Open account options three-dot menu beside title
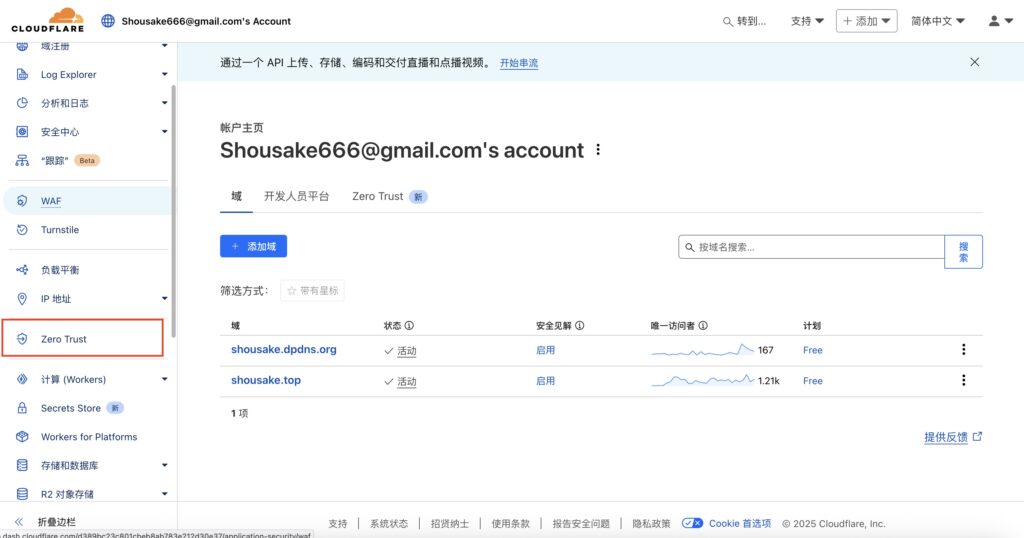Image resolution: width=1024 pixels, height=538 pixels. [598, 150]
